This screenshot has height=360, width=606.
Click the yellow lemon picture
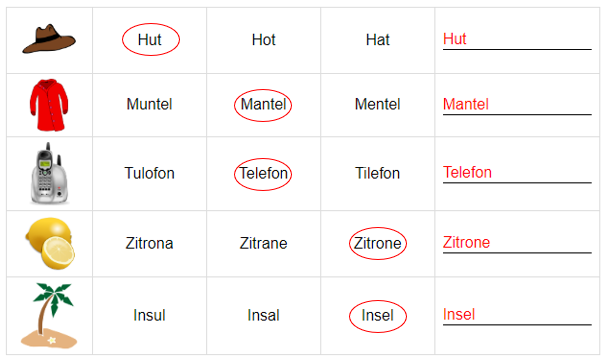click(50, 243)
